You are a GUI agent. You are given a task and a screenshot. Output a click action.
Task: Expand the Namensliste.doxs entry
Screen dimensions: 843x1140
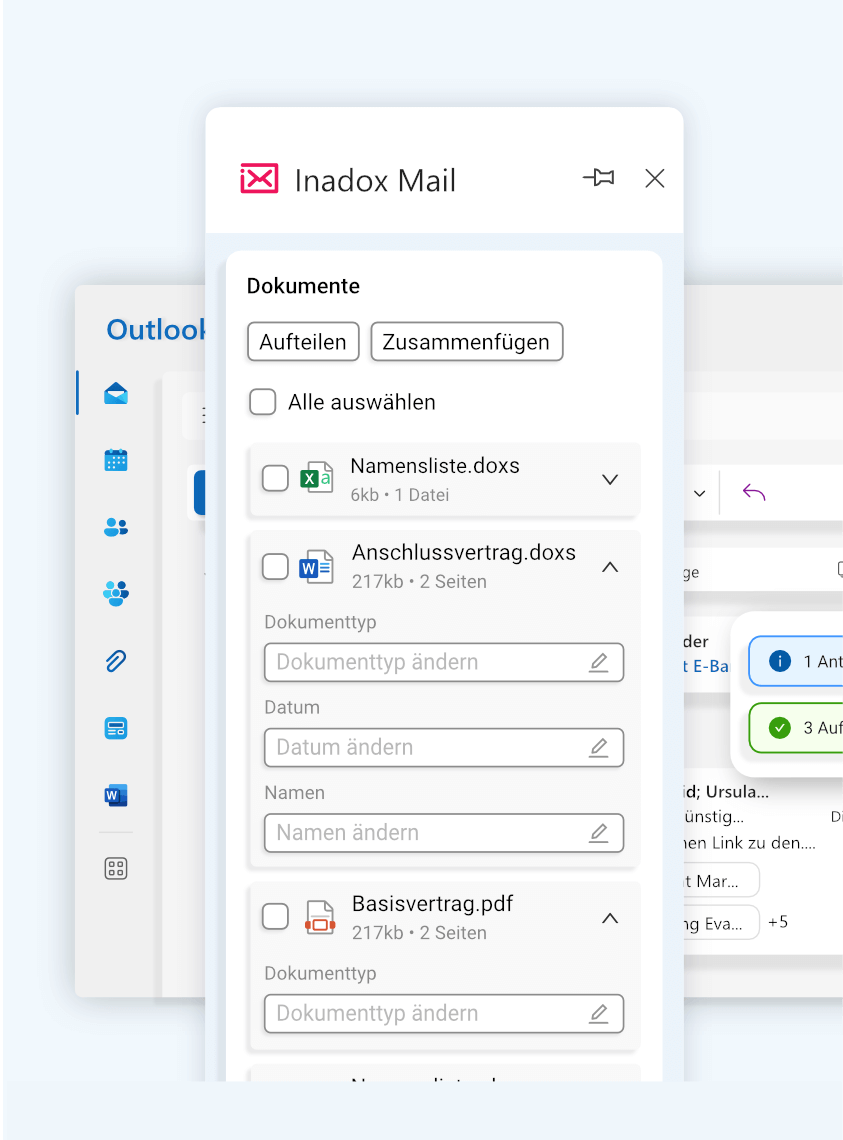[610, 479]
